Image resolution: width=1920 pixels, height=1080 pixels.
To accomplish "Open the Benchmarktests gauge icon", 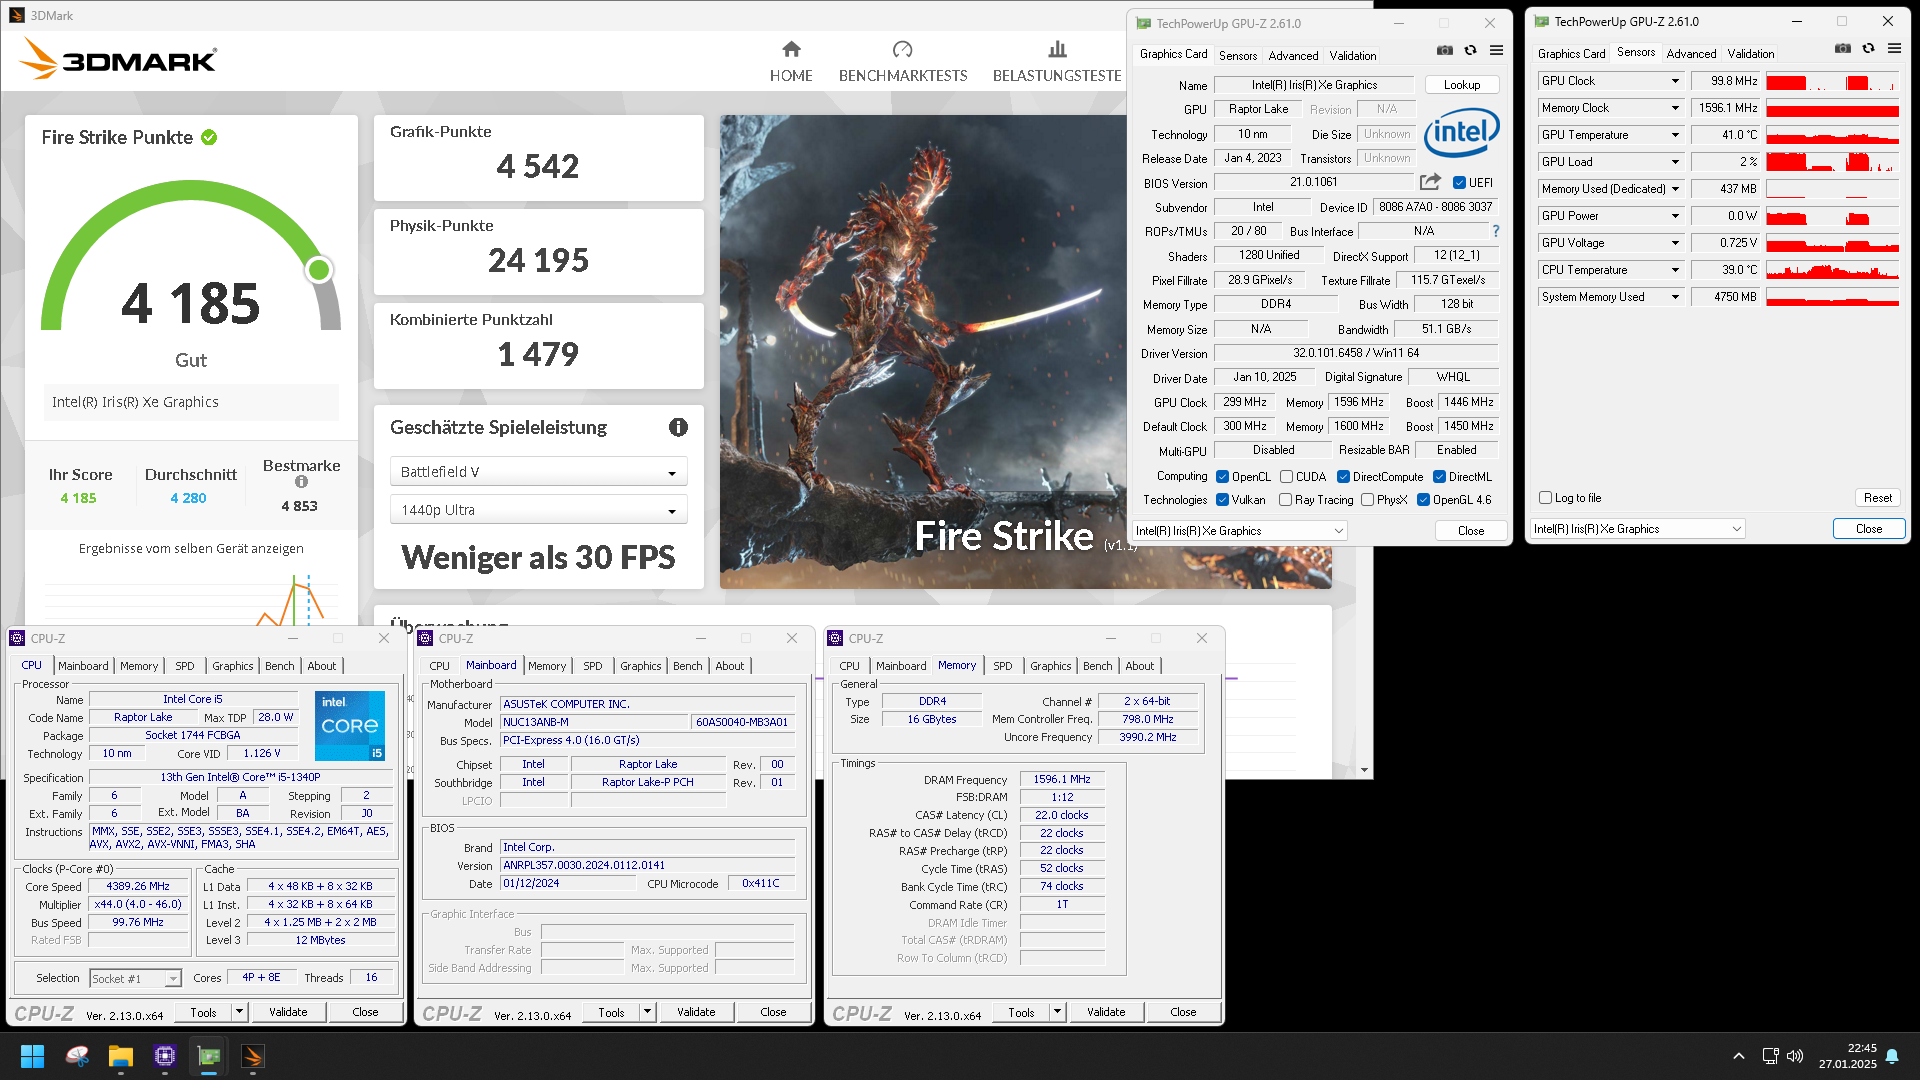I will click(x=902, y=49).
